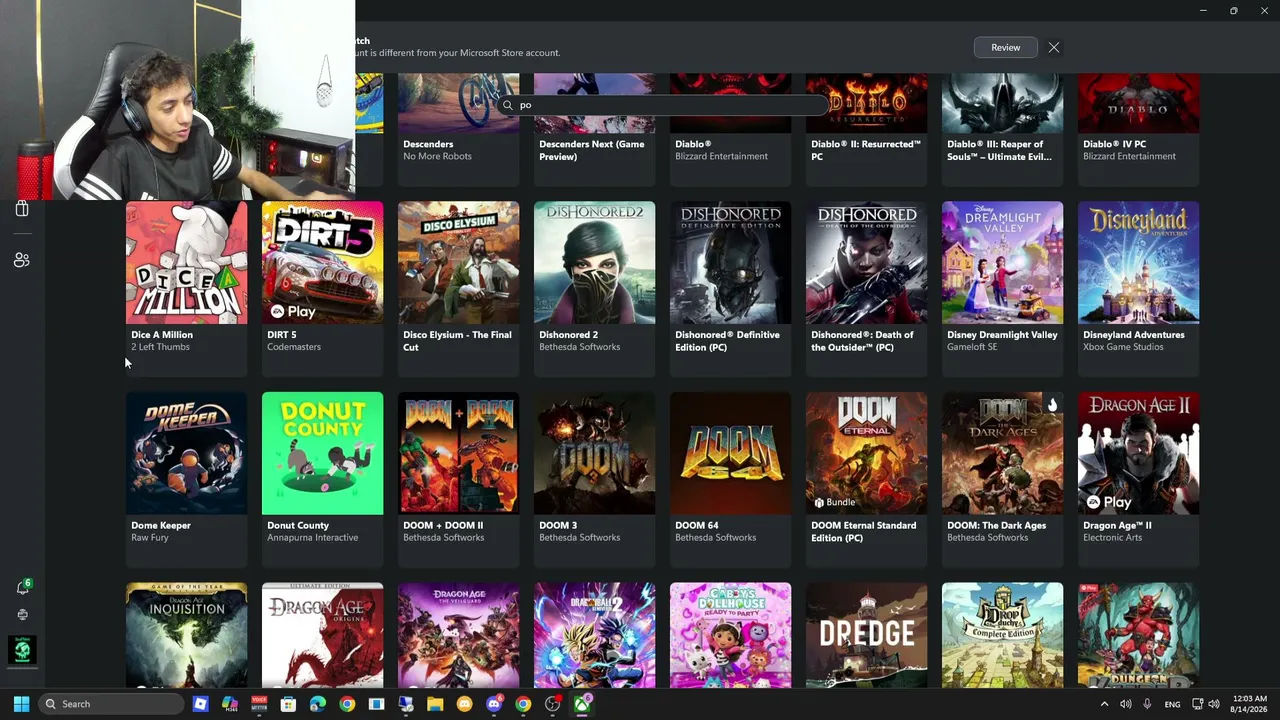
Task: Open Microsoft 365 Copilot from taskbar
Action: [x=230, y=704]
